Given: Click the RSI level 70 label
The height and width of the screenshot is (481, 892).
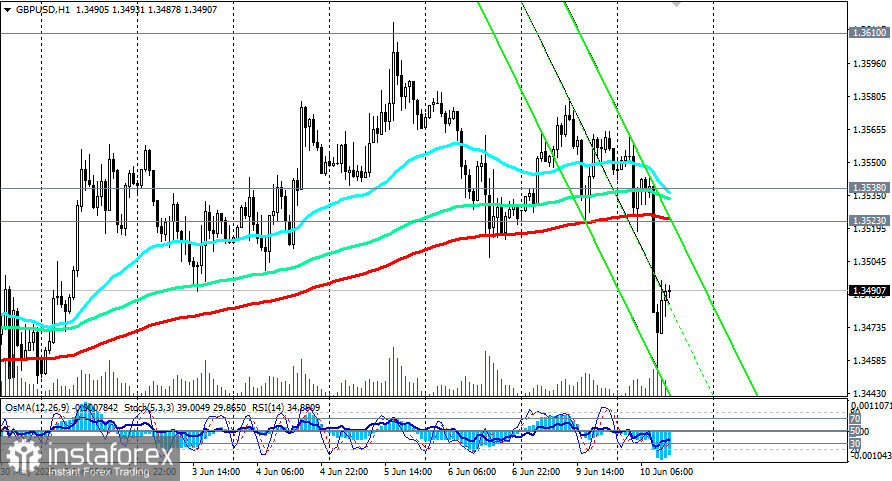Looking at the screenshot, I should pos(854,419).
